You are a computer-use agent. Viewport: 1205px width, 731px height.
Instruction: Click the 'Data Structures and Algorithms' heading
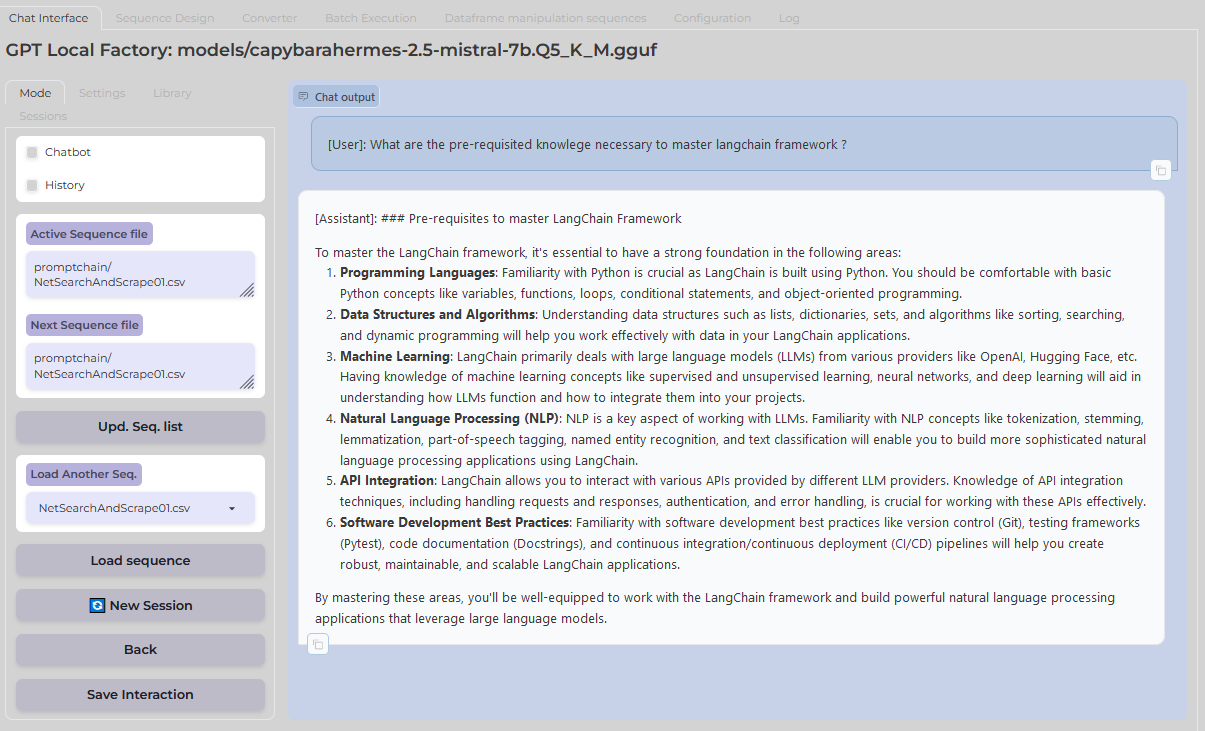click(438, 314)
